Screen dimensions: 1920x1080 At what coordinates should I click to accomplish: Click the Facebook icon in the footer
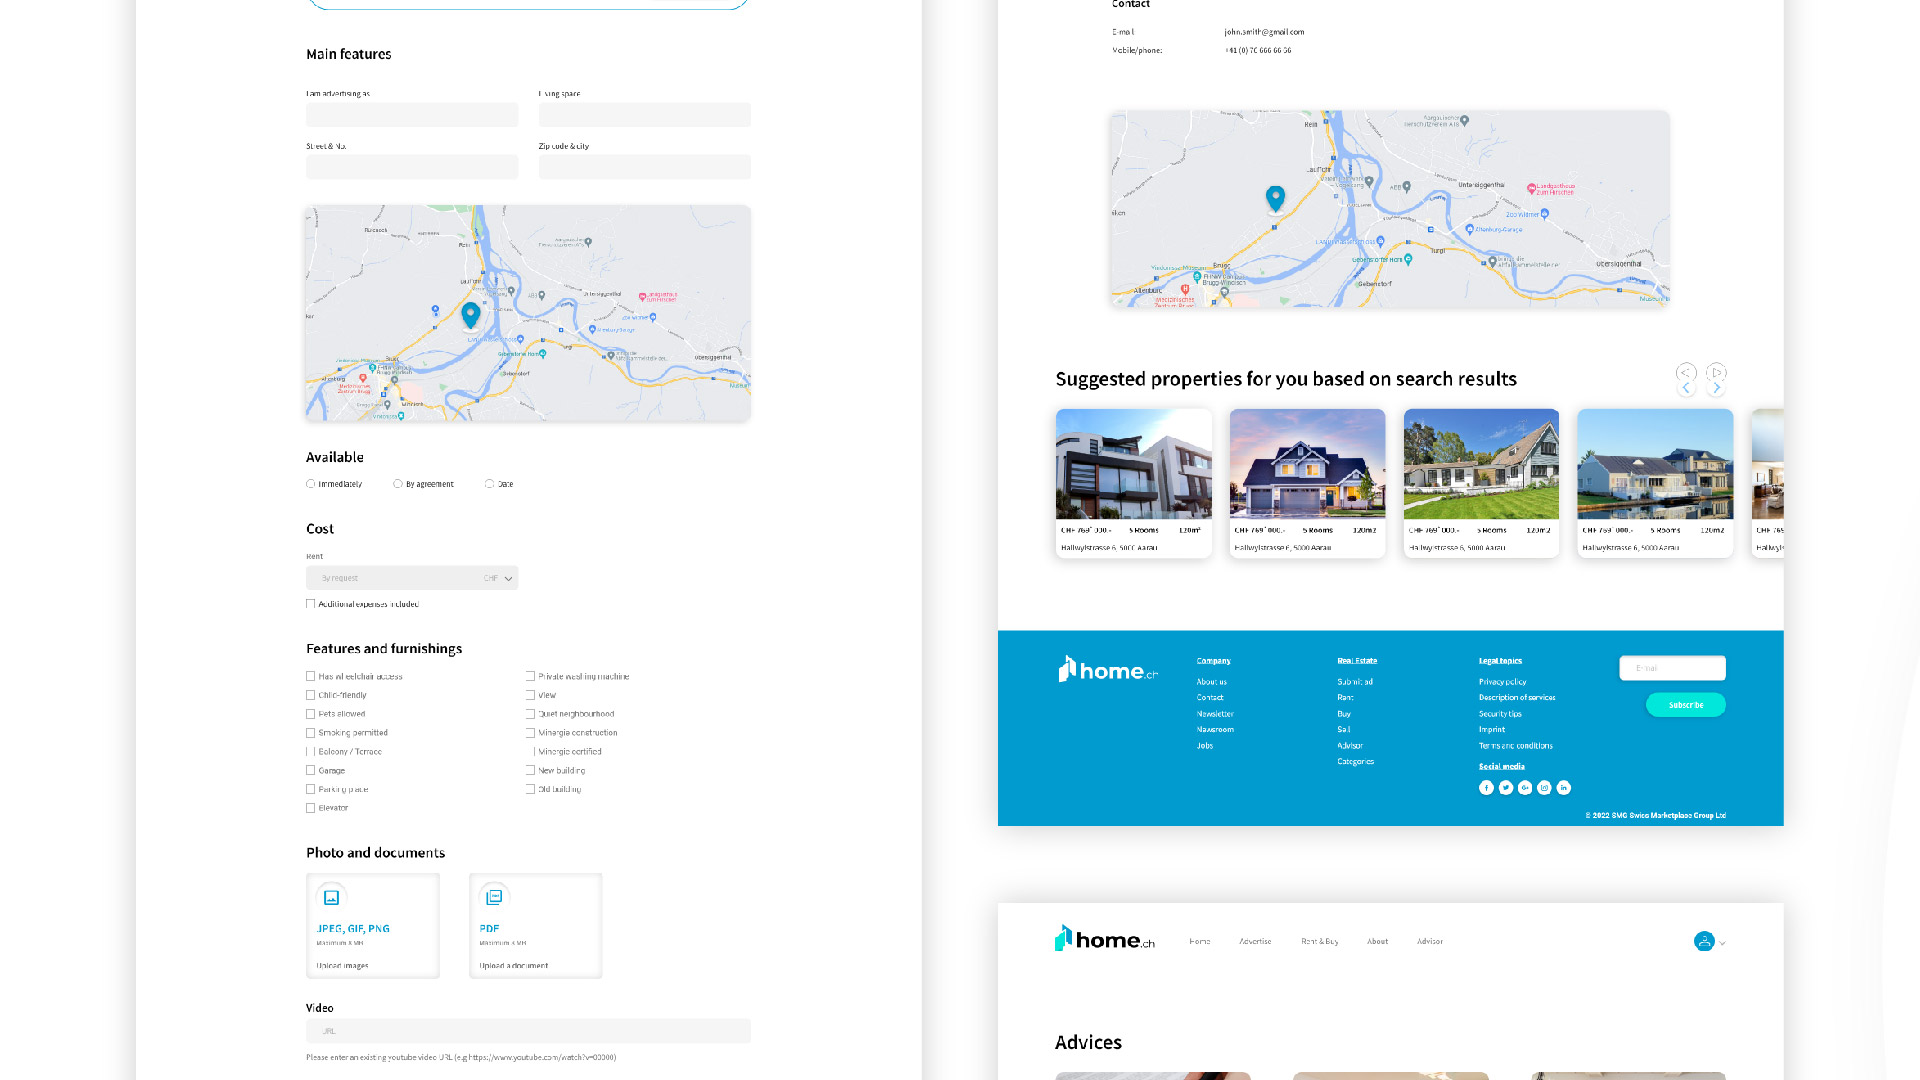pos(1486,788)
